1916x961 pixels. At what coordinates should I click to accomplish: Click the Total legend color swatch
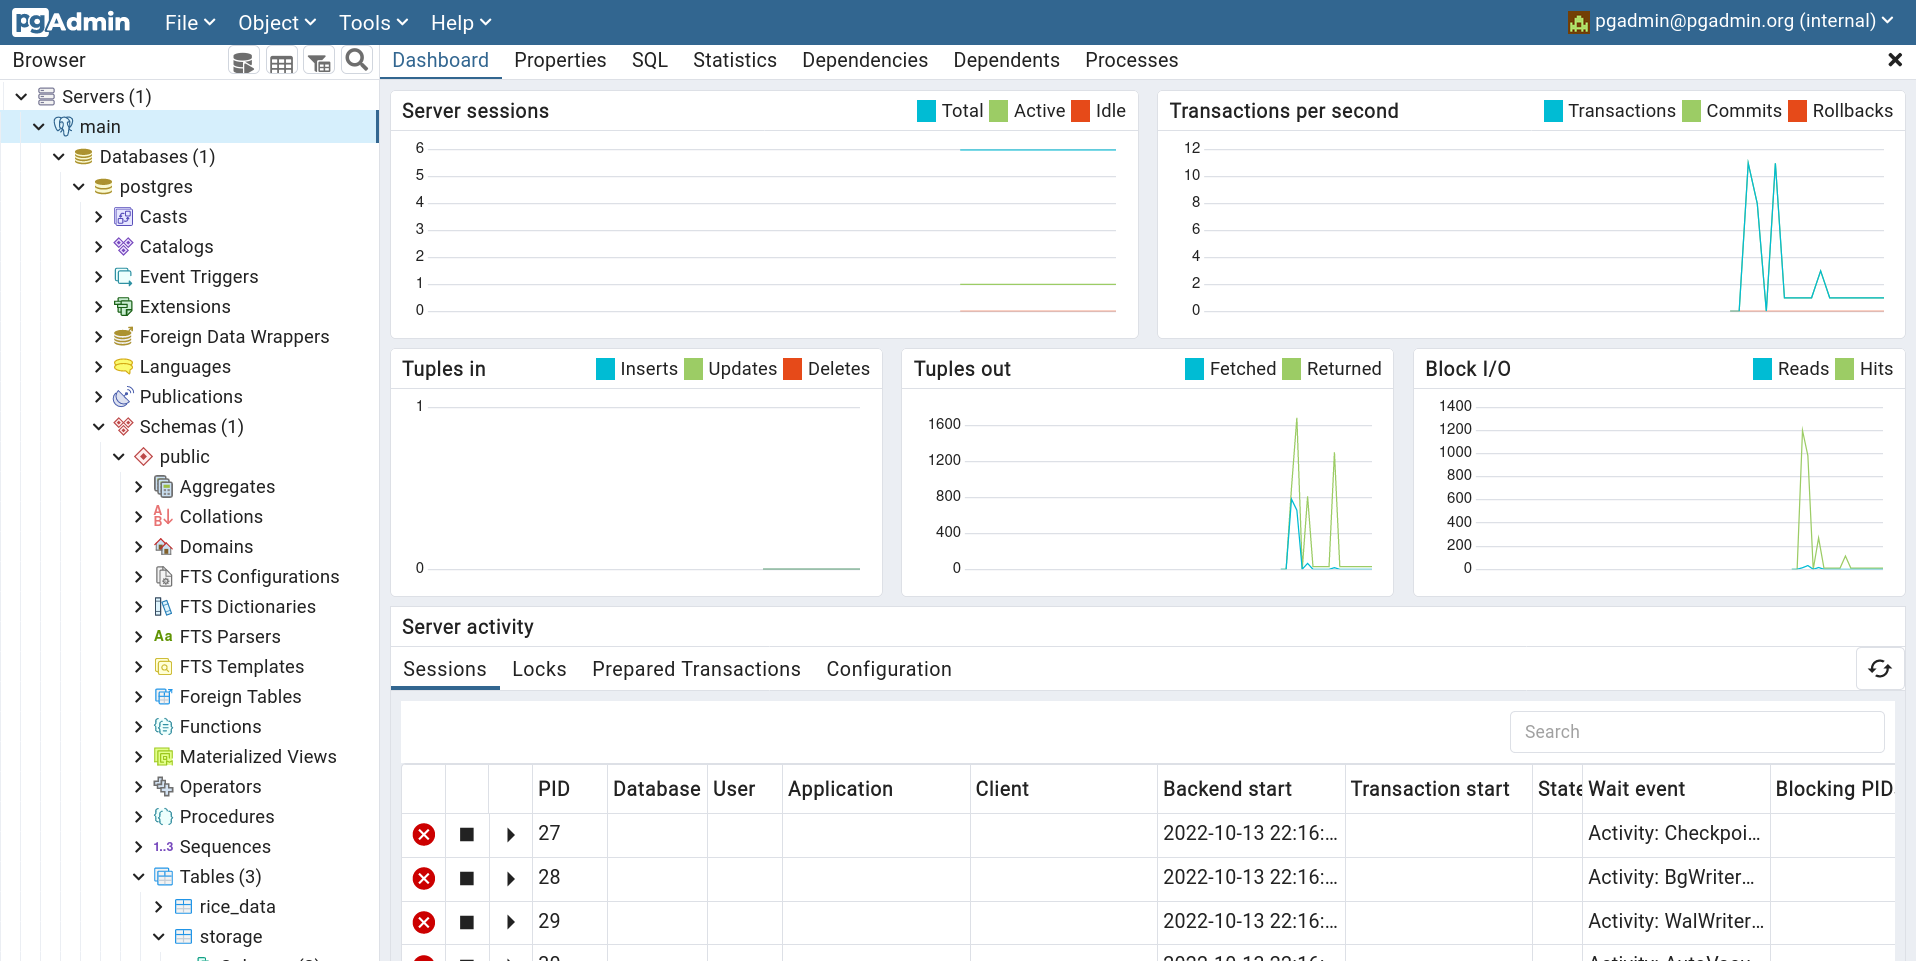(x=926, y=111)
